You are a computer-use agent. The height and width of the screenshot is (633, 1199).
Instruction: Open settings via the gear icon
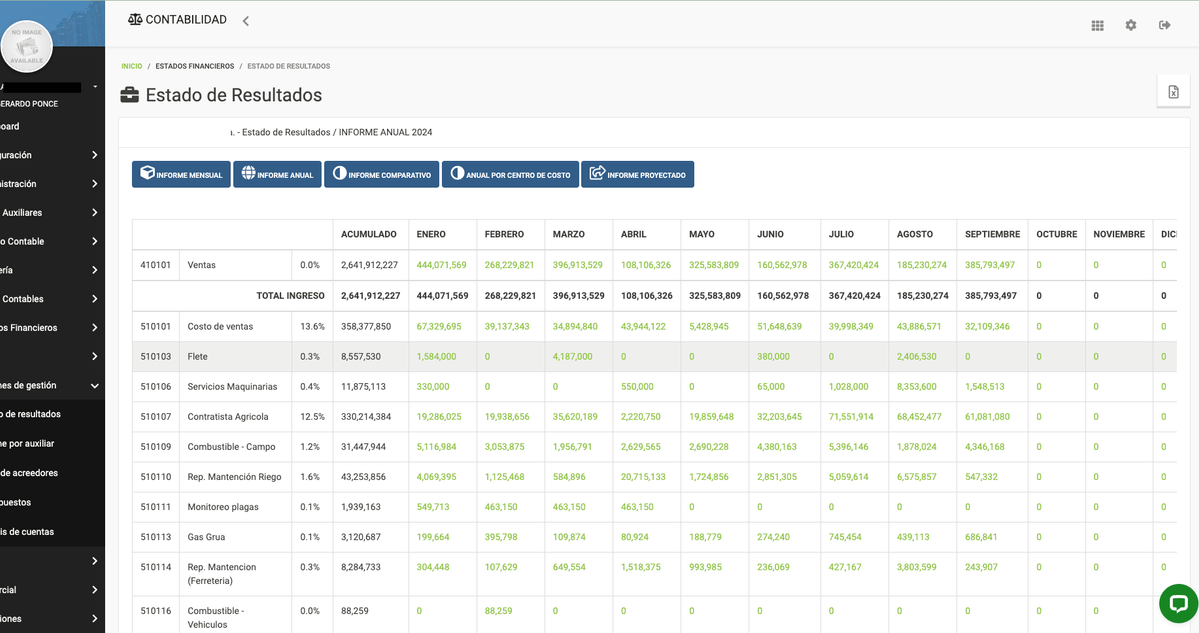tap(1131, 26)
